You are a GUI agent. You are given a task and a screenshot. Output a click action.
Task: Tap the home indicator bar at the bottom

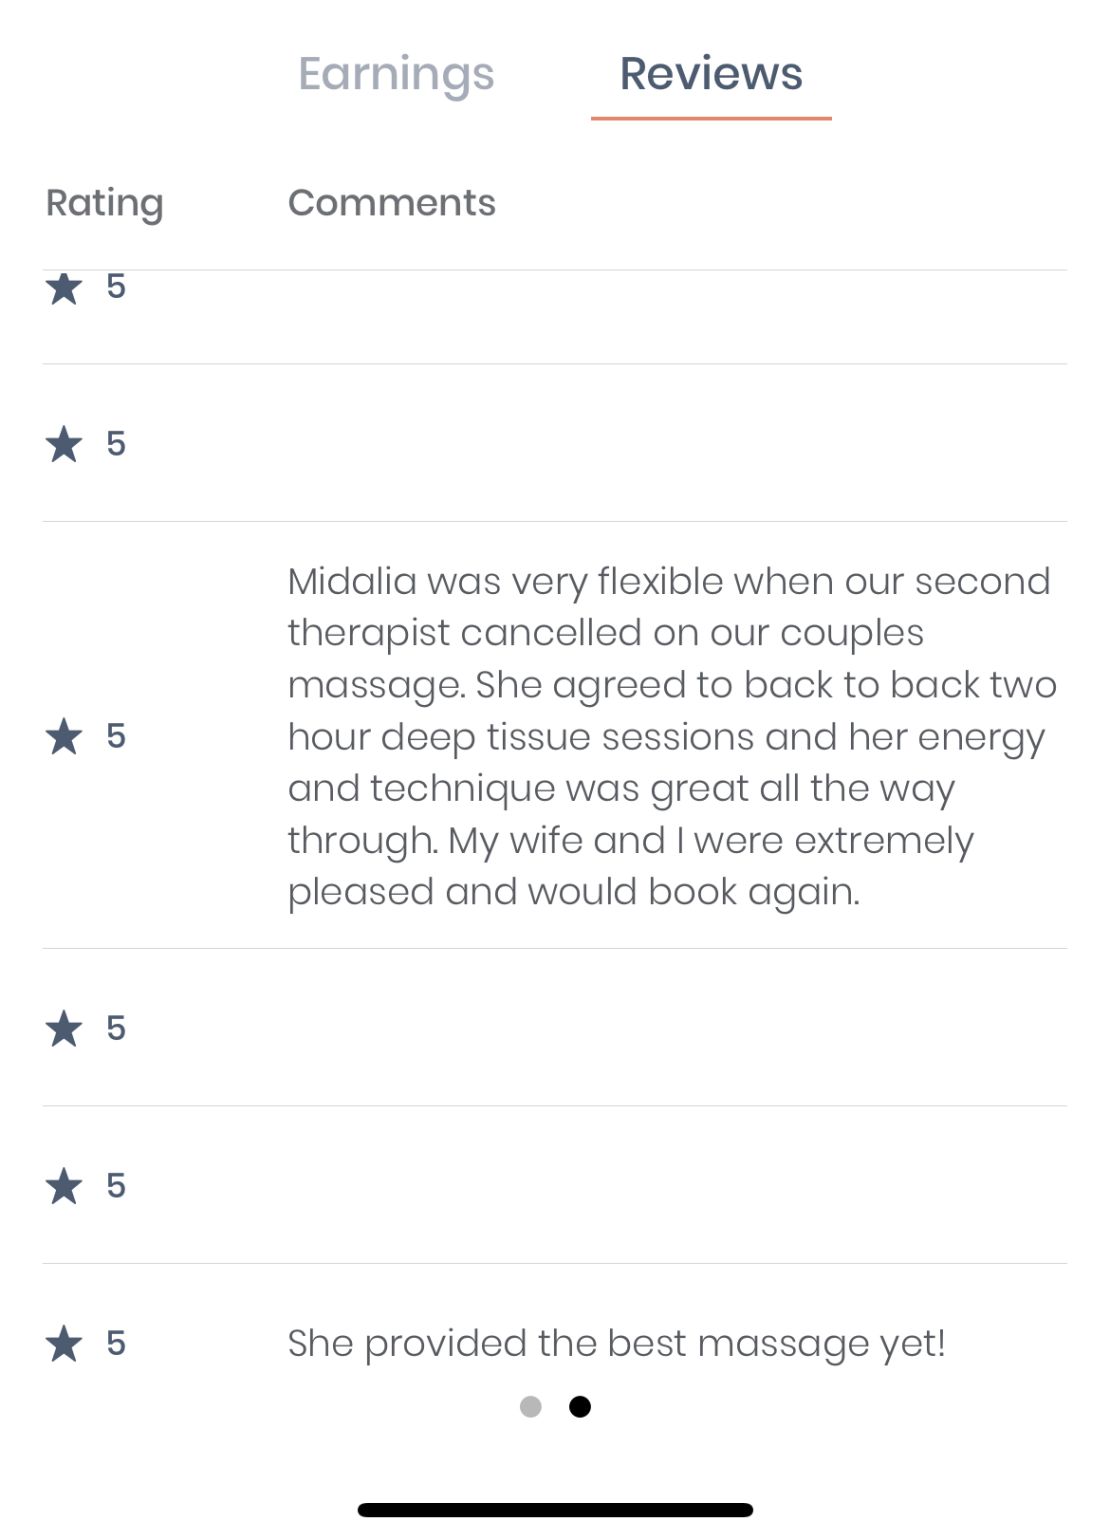tap(555, 1510)
